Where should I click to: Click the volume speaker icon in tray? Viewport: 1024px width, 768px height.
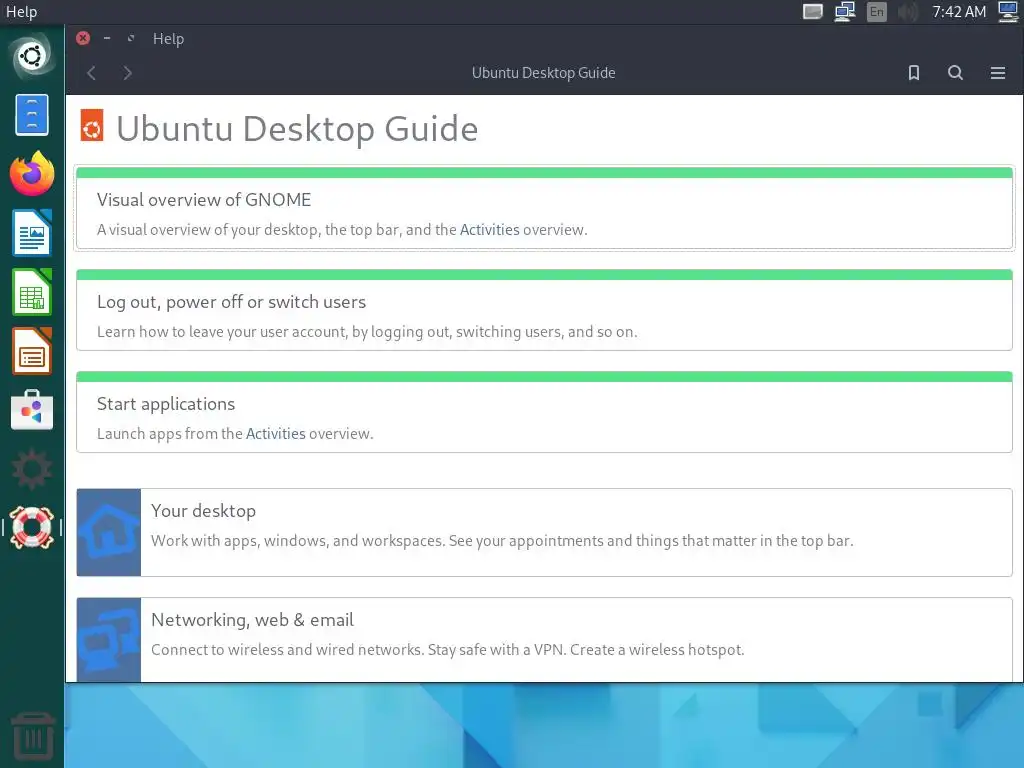(908, 12)
